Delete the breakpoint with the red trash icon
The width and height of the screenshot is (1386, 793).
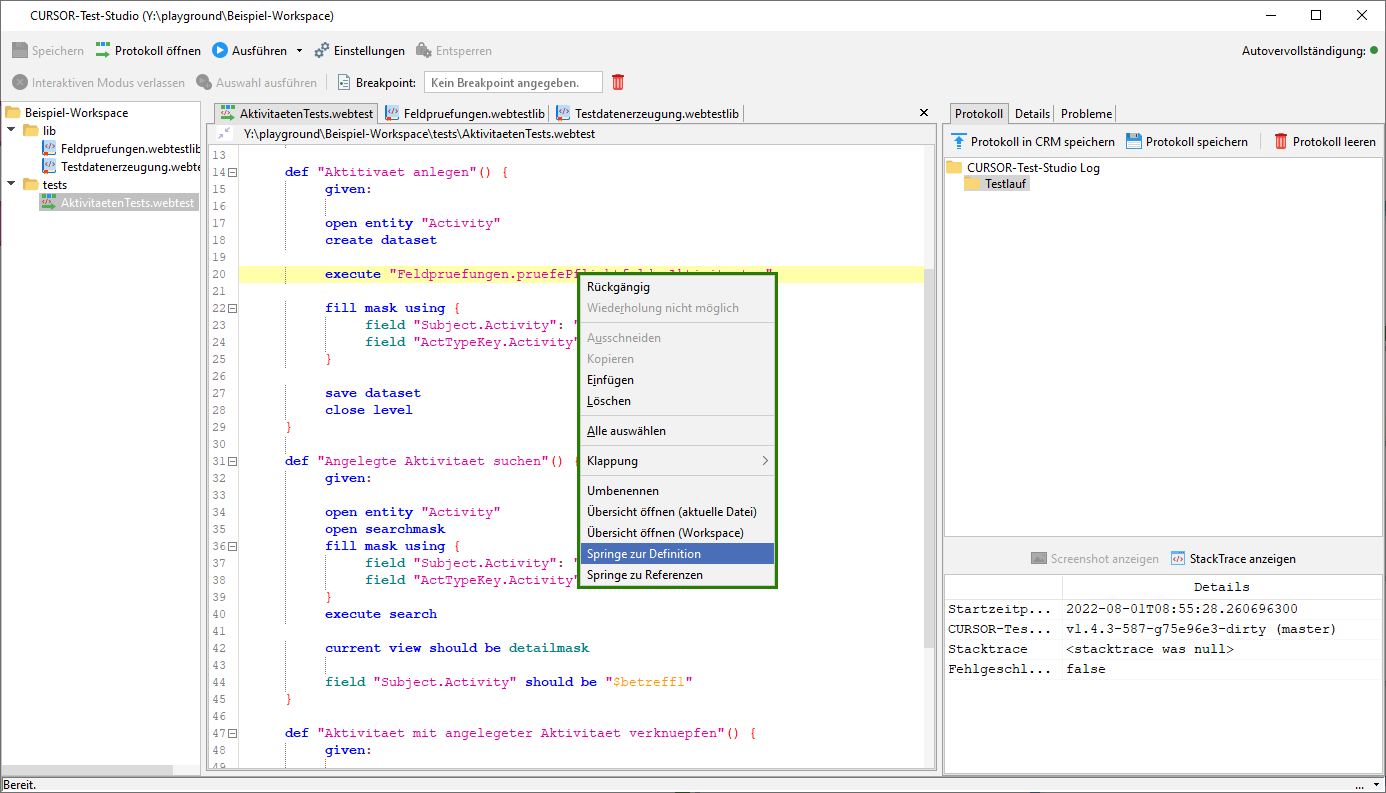coord(619,82)
